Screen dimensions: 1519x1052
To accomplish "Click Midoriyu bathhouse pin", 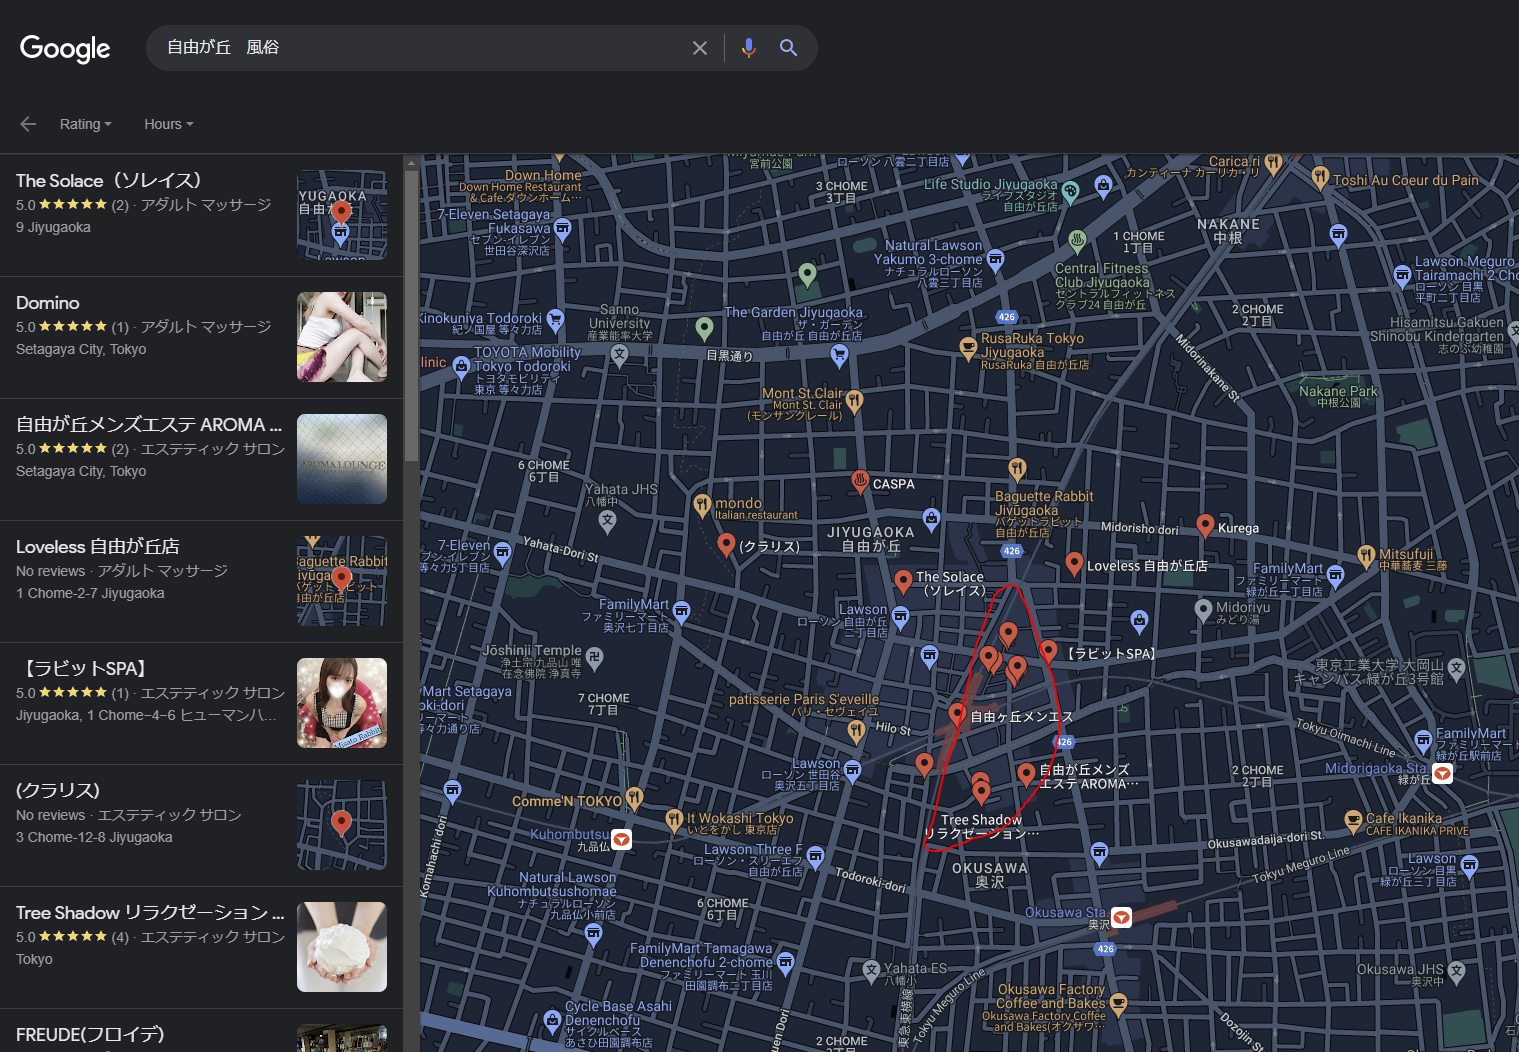I will click(1203, 609).
